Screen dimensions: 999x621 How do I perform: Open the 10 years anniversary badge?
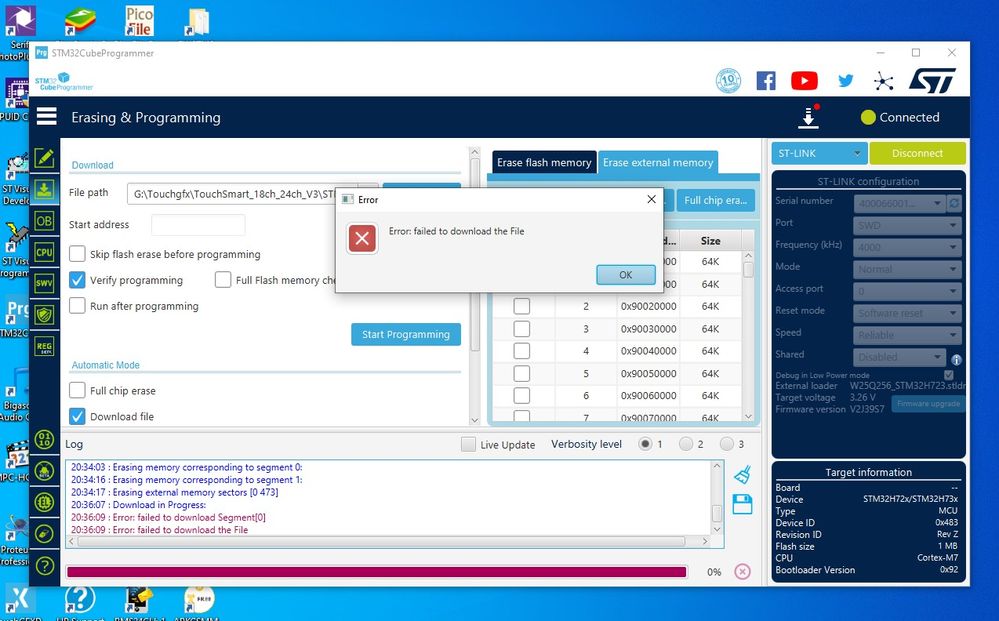pos(728,80)
